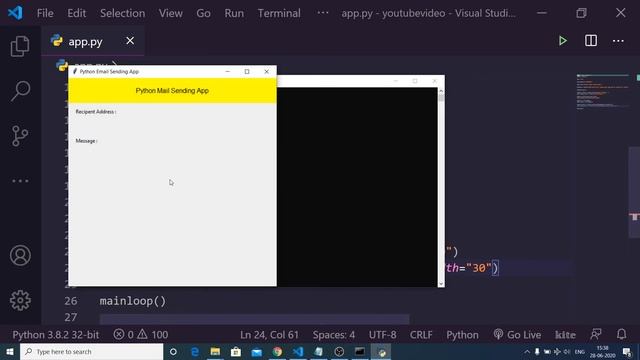Show hidden menu items via title bar ellipsis
This screenshot has width=640, height=360.
322,13
